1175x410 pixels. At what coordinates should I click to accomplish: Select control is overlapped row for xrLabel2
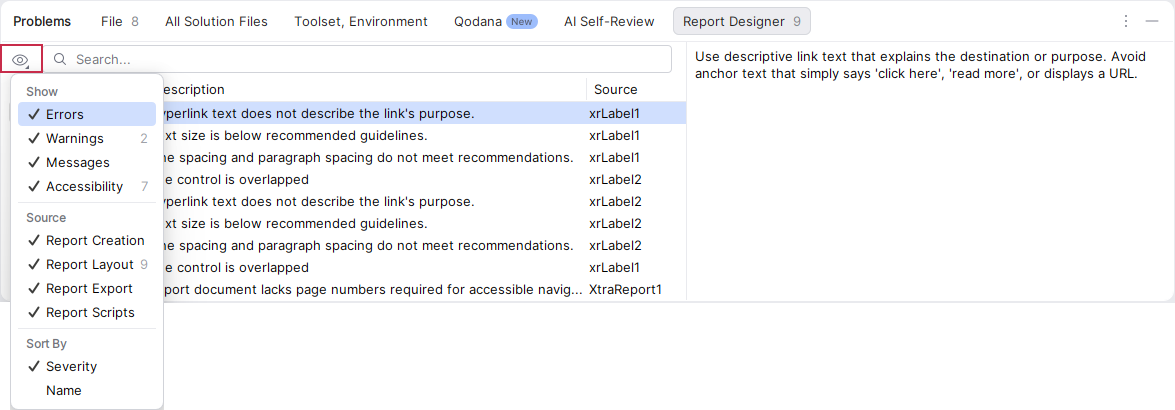coord(424,180)
